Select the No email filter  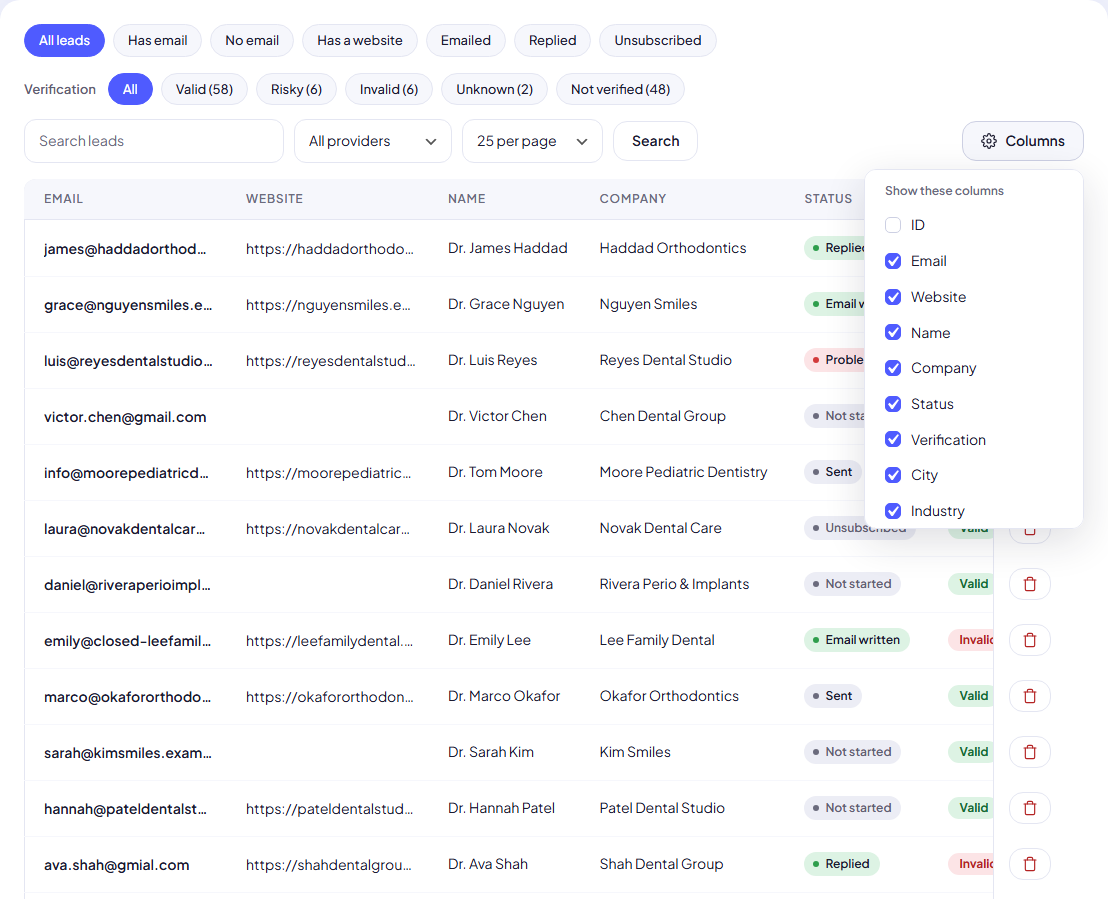252,40
